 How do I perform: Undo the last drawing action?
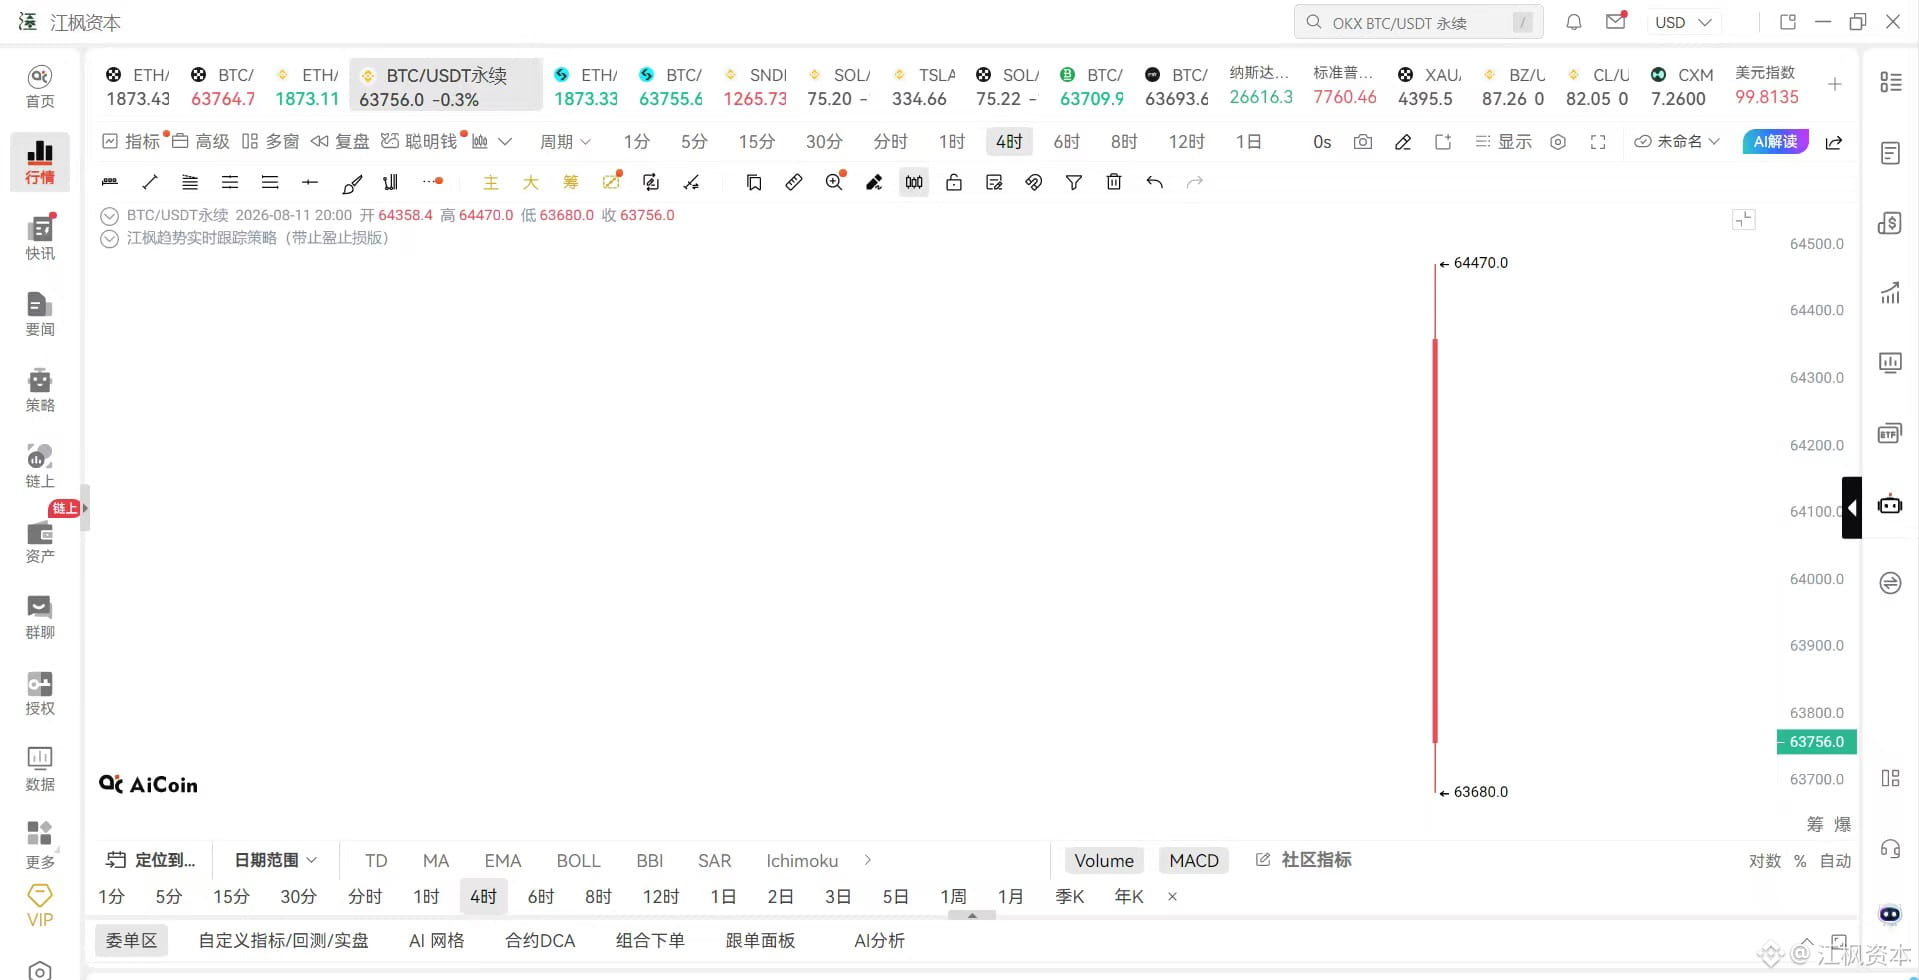click(1154, 182)
